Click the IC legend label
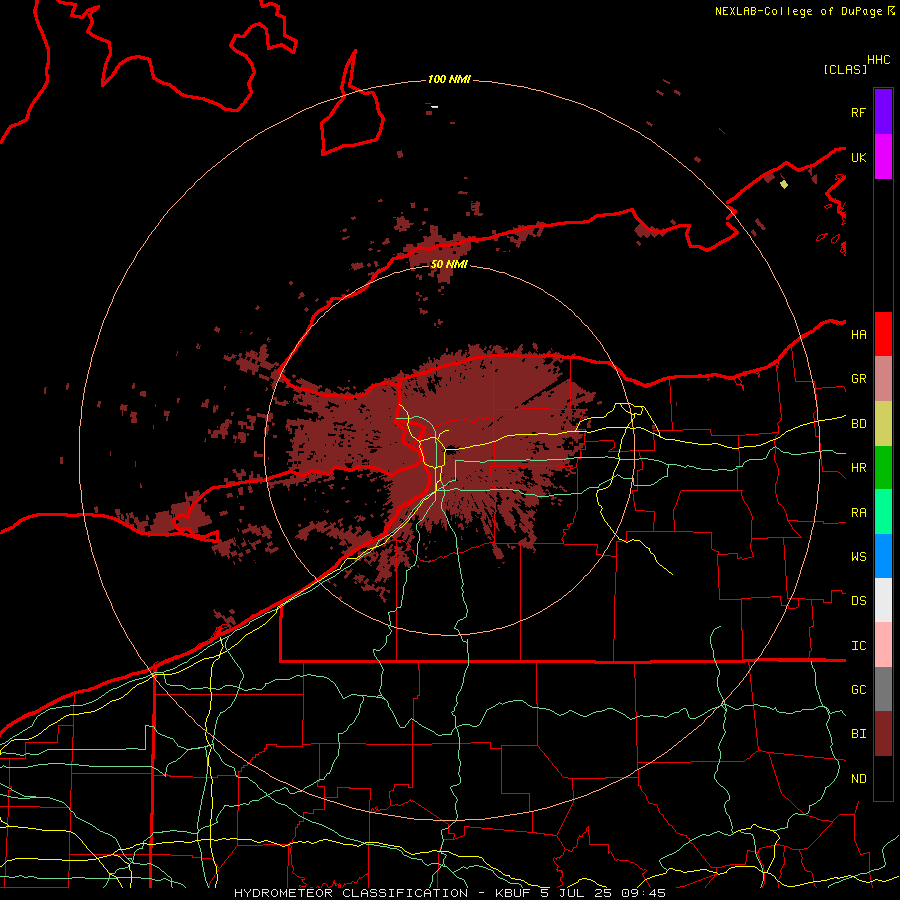This screenshot has height=900, width=900. click(x=858, y=646)
